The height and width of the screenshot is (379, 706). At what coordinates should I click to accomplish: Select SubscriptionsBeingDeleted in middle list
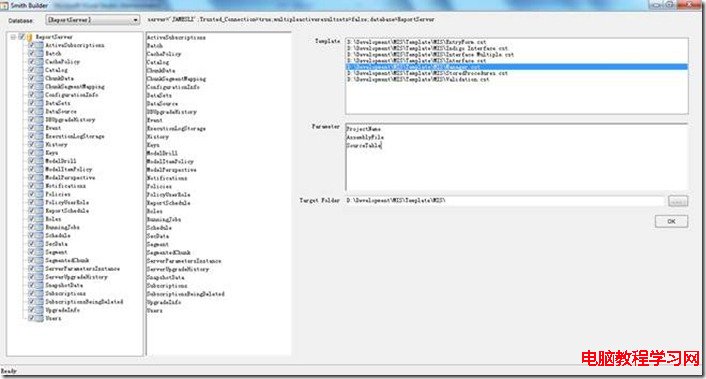[186, 294]
